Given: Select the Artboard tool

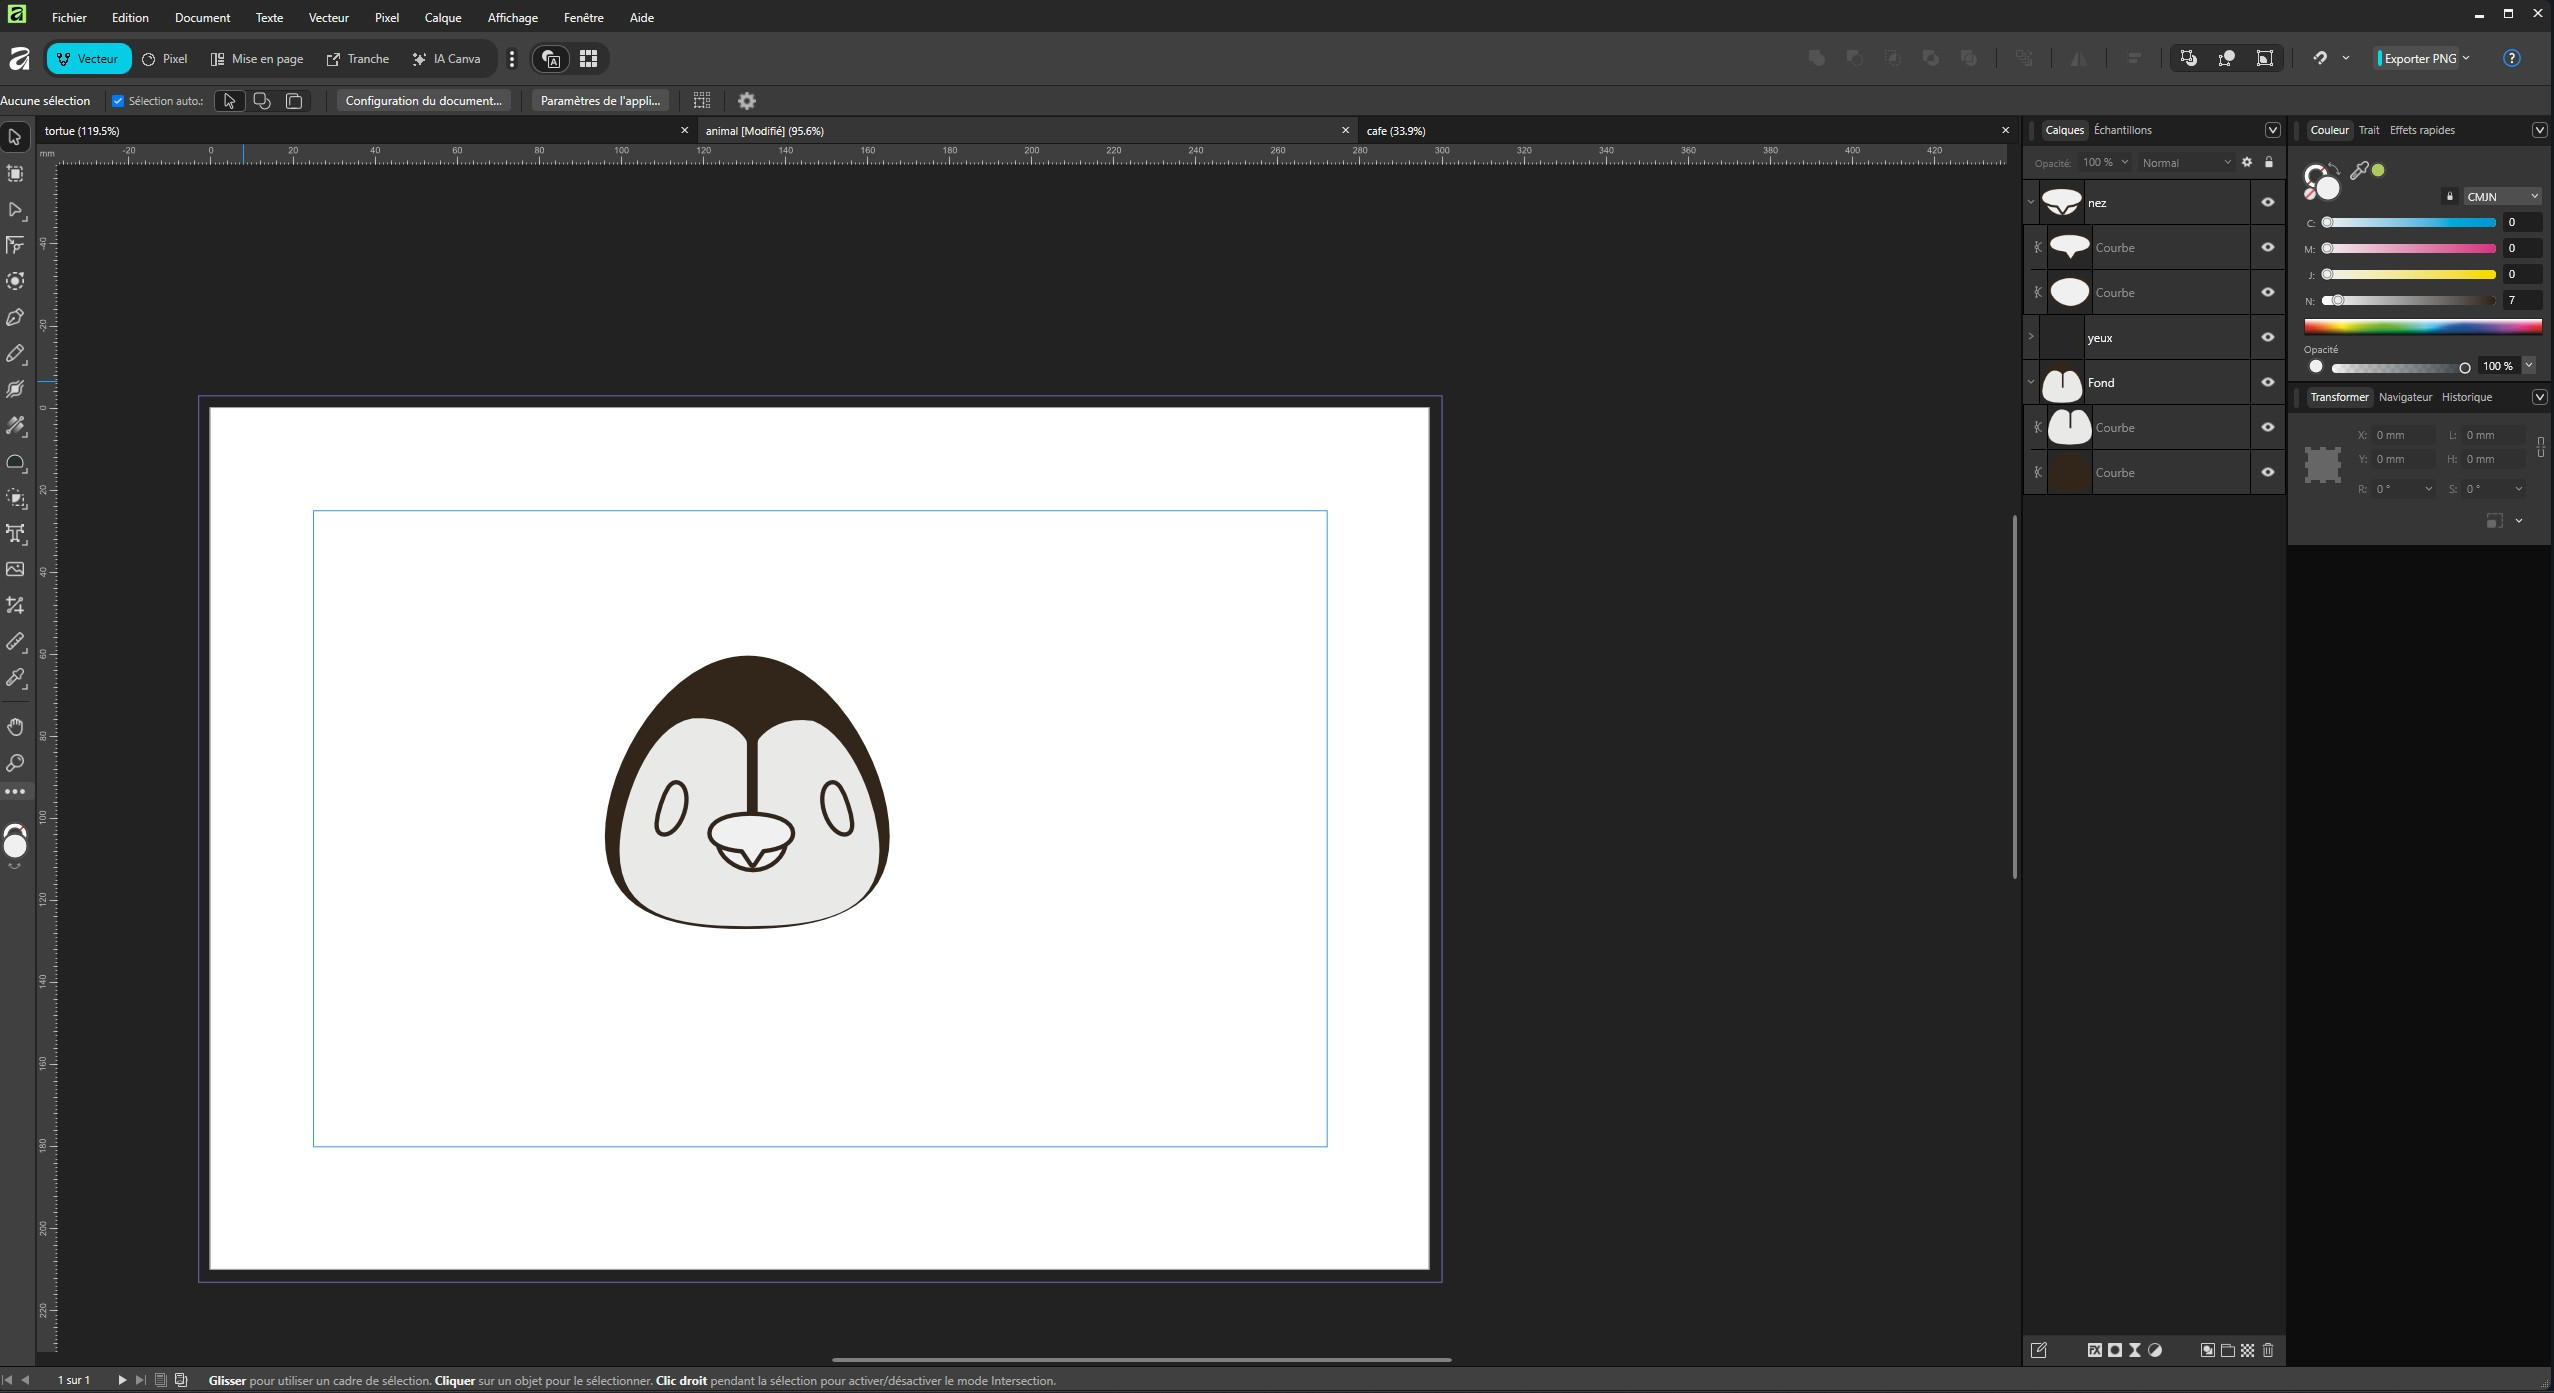Looking at the screenshot, I should pyautogui.click(x=15, y=174).
